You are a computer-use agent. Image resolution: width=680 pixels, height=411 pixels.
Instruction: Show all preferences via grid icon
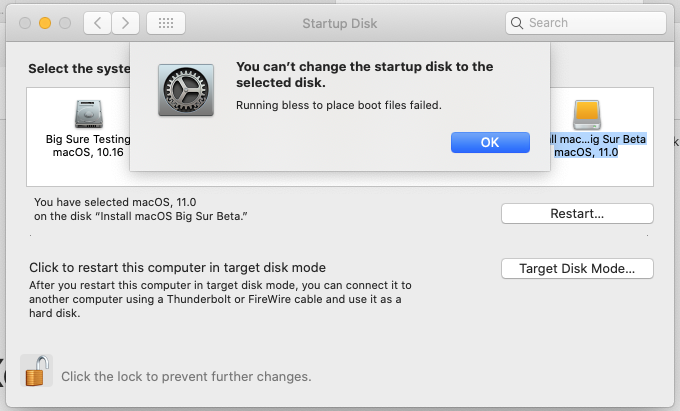click(x=166, y=23)
